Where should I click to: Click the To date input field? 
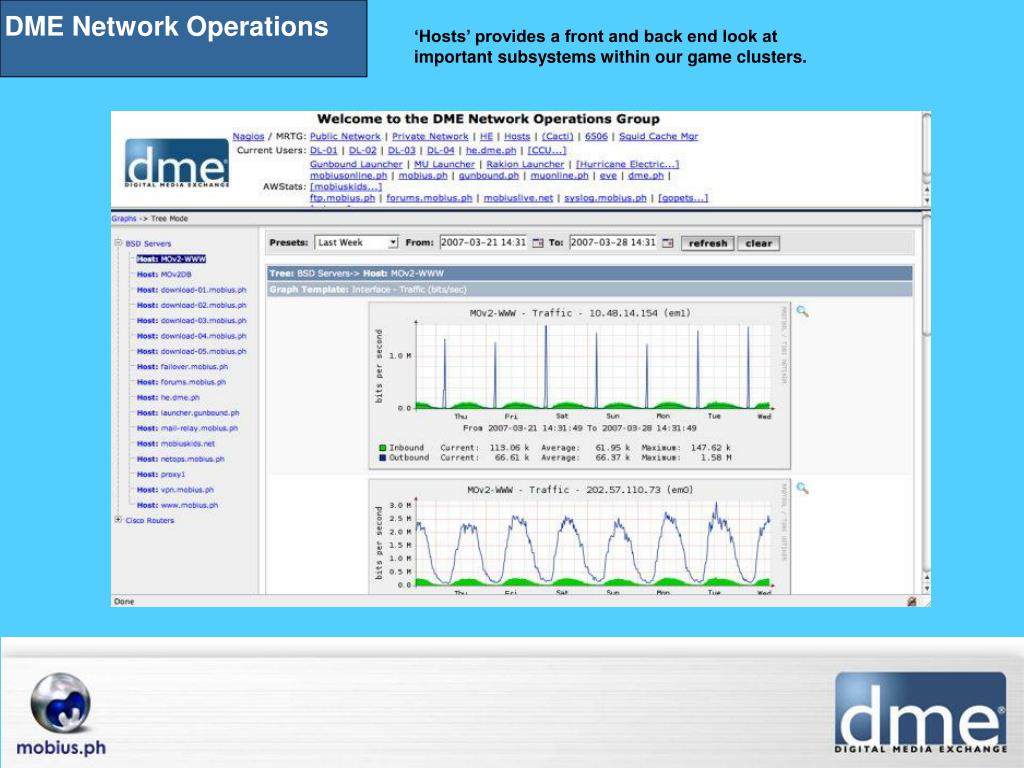click(613, 242)
